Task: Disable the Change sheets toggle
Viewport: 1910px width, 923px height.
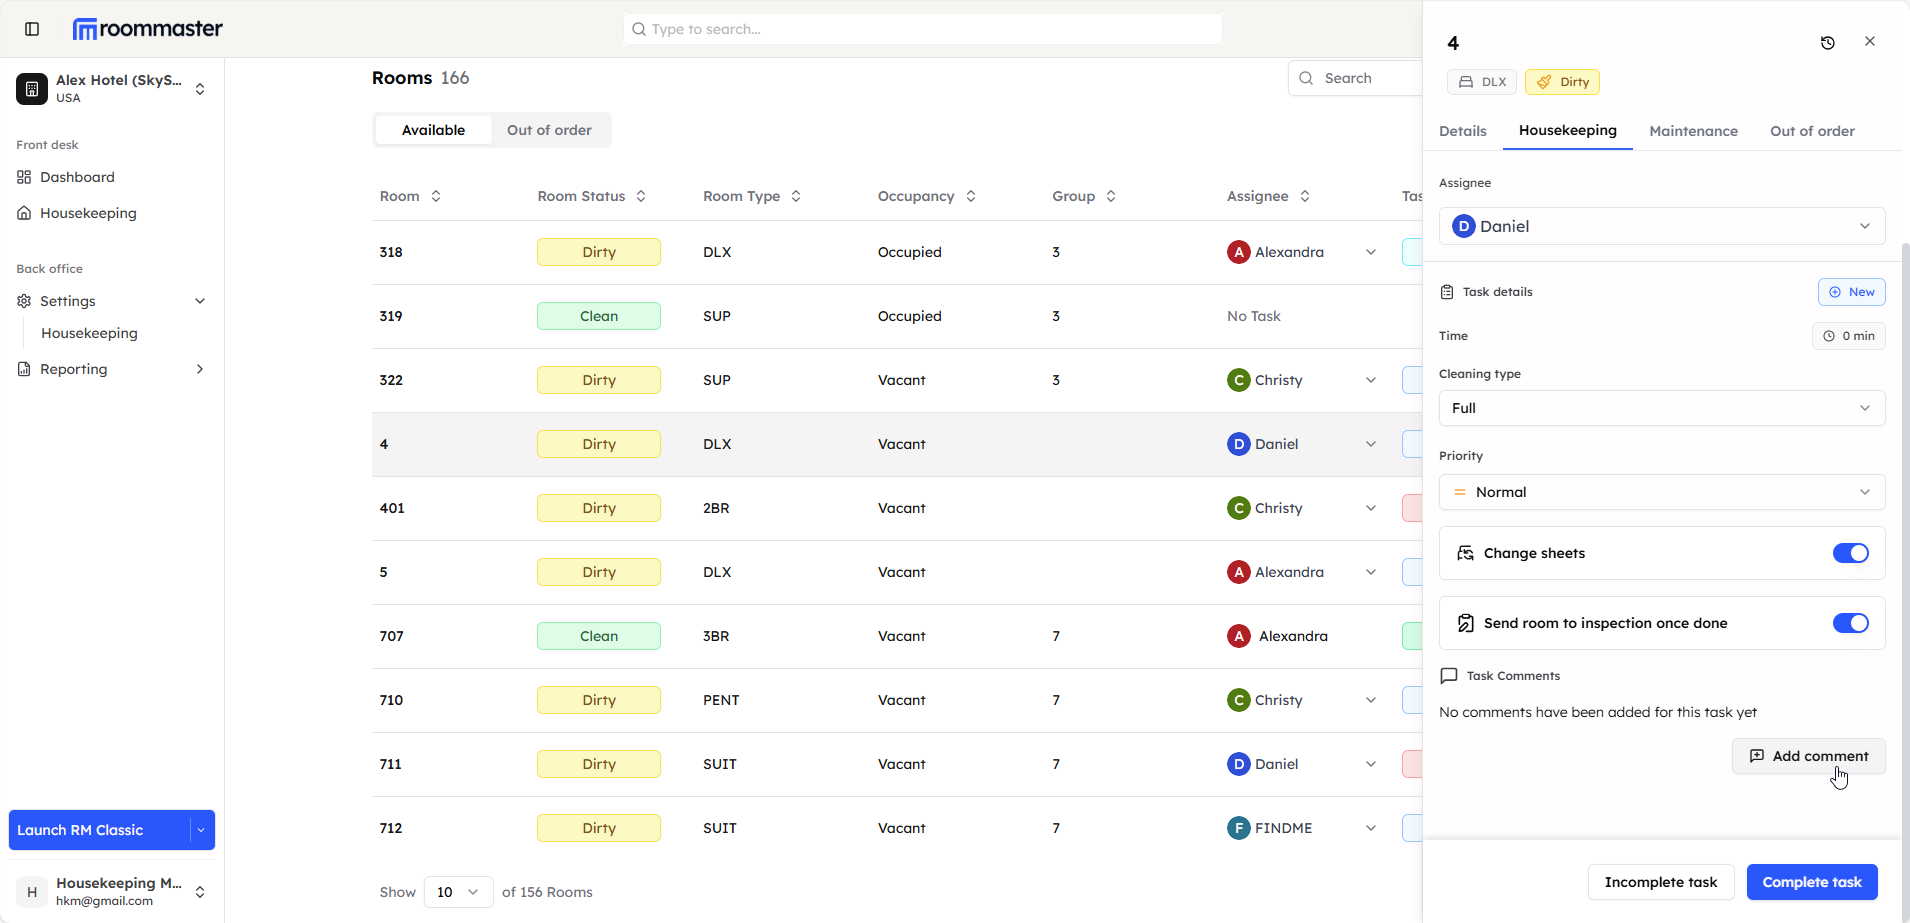Action: (1850, 553)
